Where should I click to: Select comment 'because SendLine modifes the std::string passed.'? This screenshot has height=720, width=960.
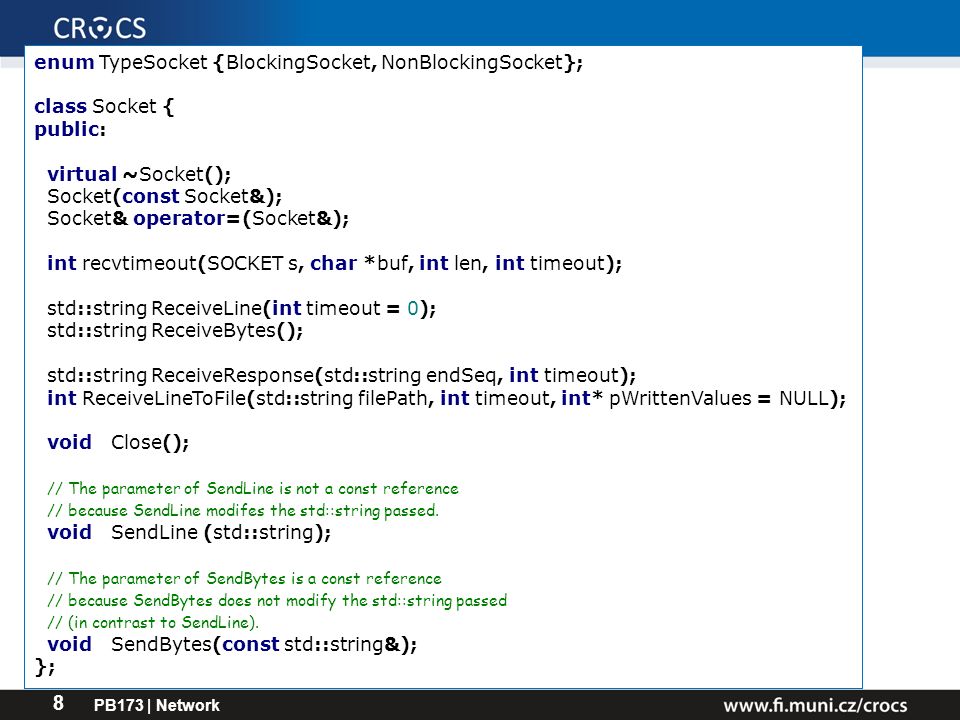(243, 511)
